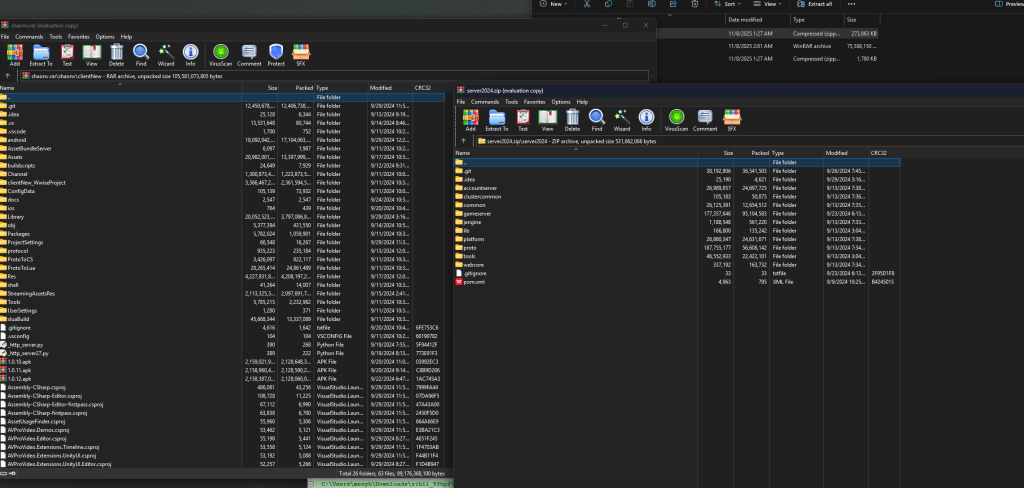Image resolution: width=1024 pixels, height=488 pixels.
Task: Select the gameserver folder in server2024.zip
Action: pos(479,213)
